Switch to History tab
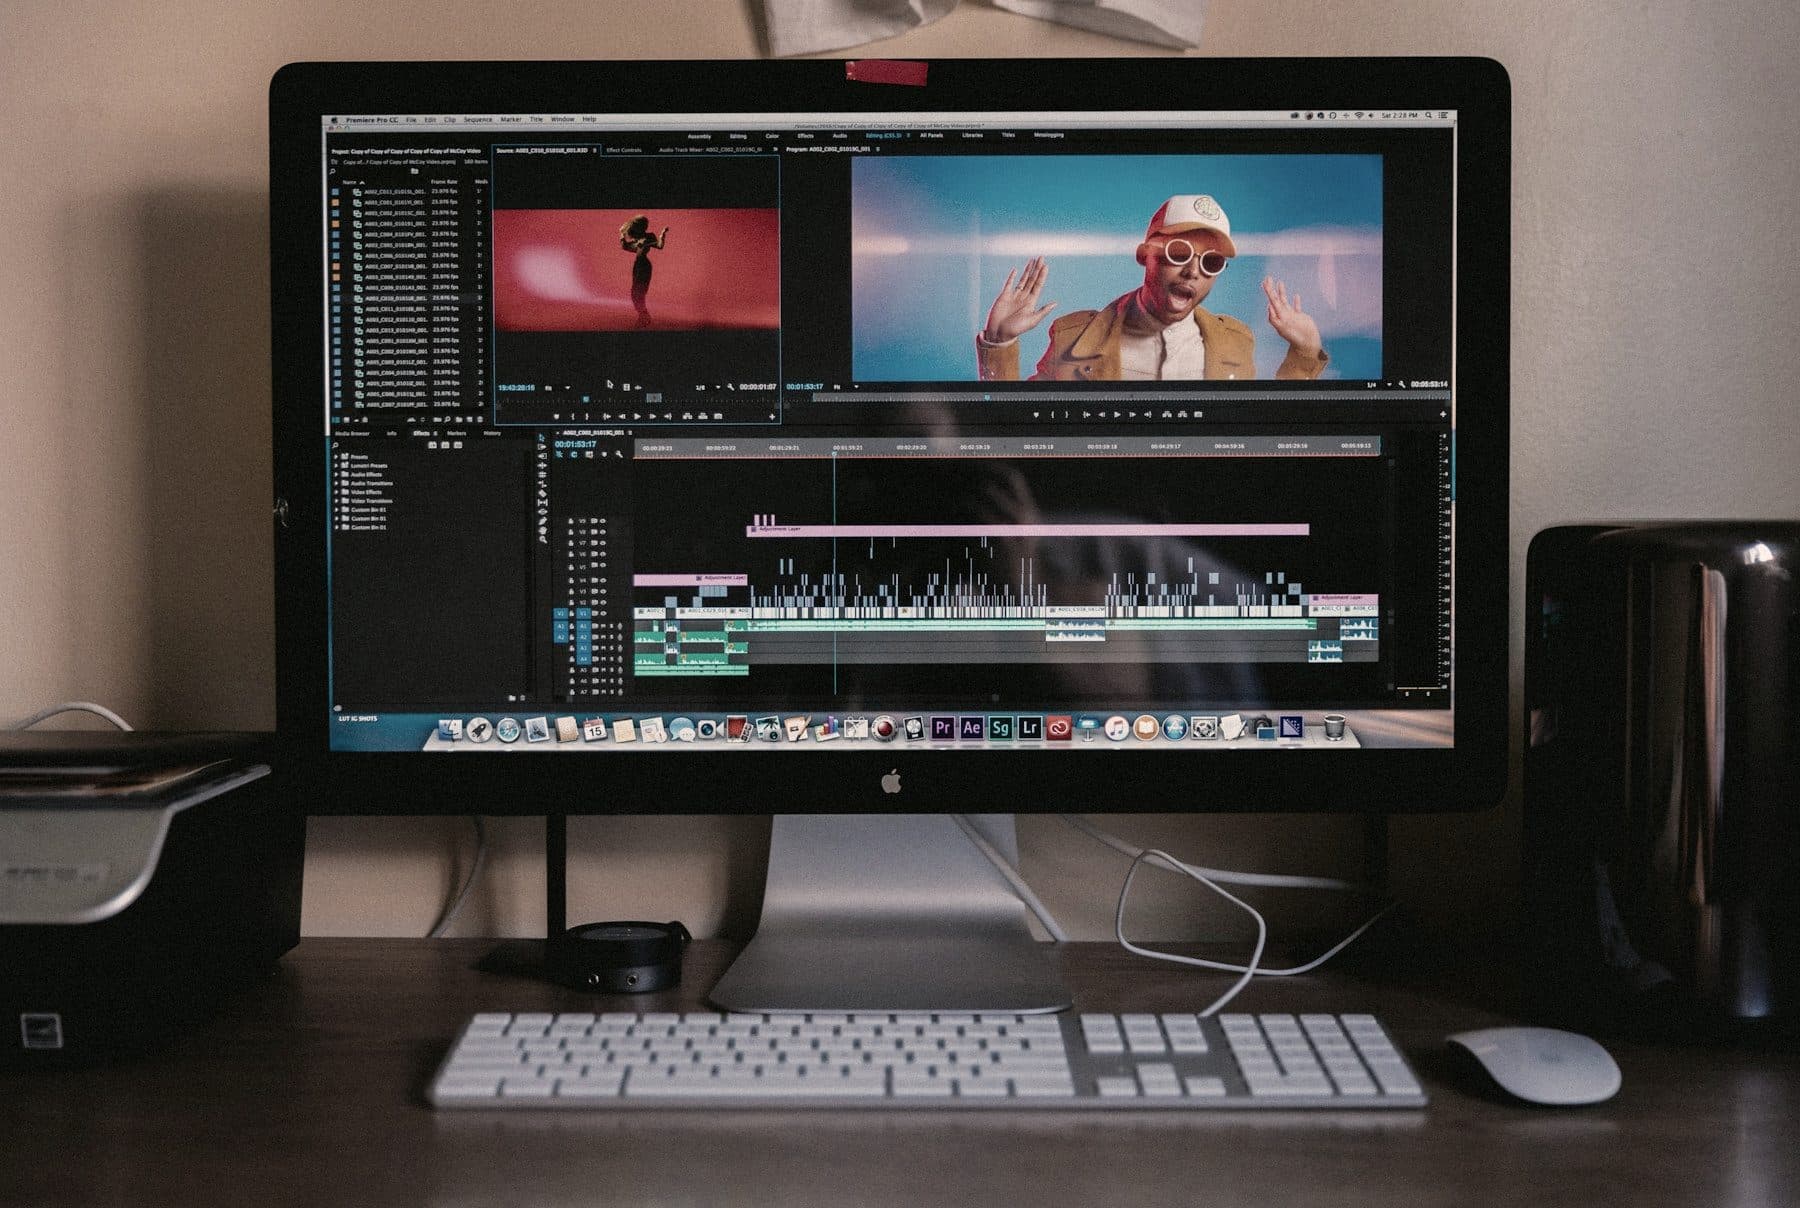The width and height of the screenshot is (1800, 1208). point(492,433)
